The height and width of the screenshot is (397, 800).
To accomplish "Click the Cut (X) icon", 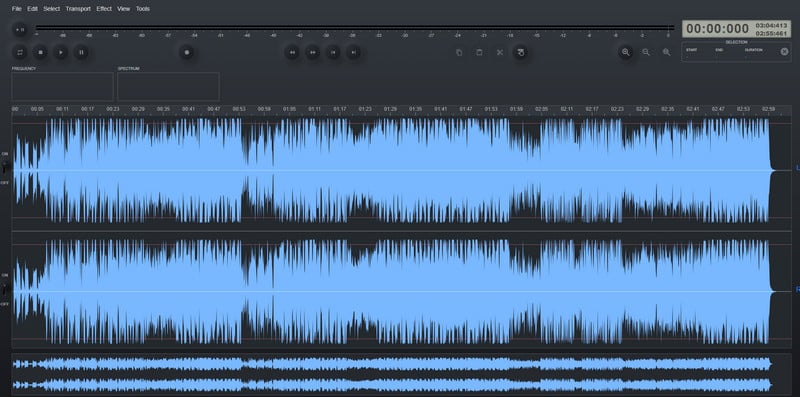I will (500, 52).
